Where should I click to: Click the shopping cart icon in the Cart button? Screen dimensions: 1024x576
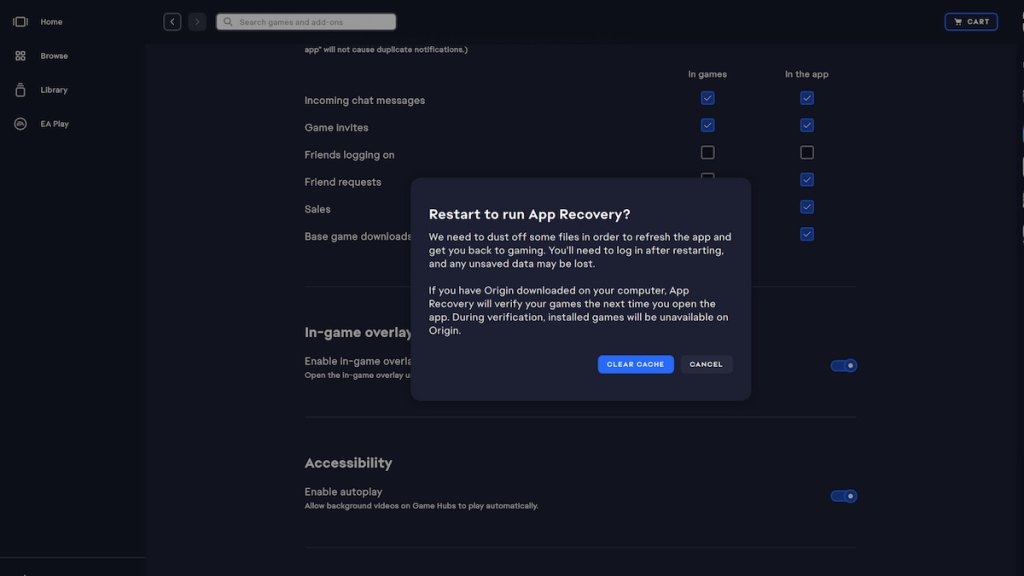click(x=958, y=20)
